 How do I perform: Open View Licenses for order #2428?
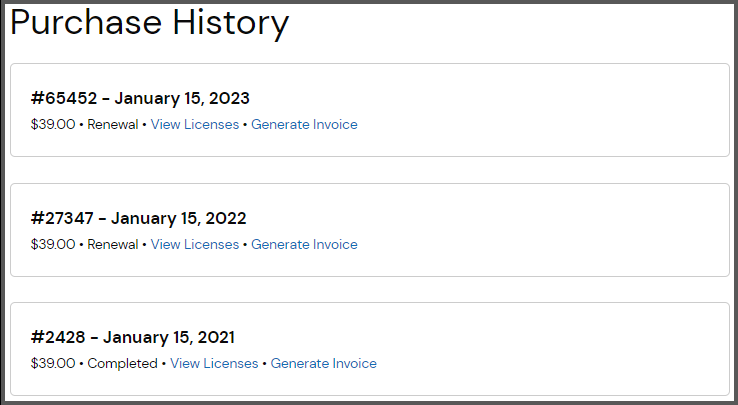[214, 364]
